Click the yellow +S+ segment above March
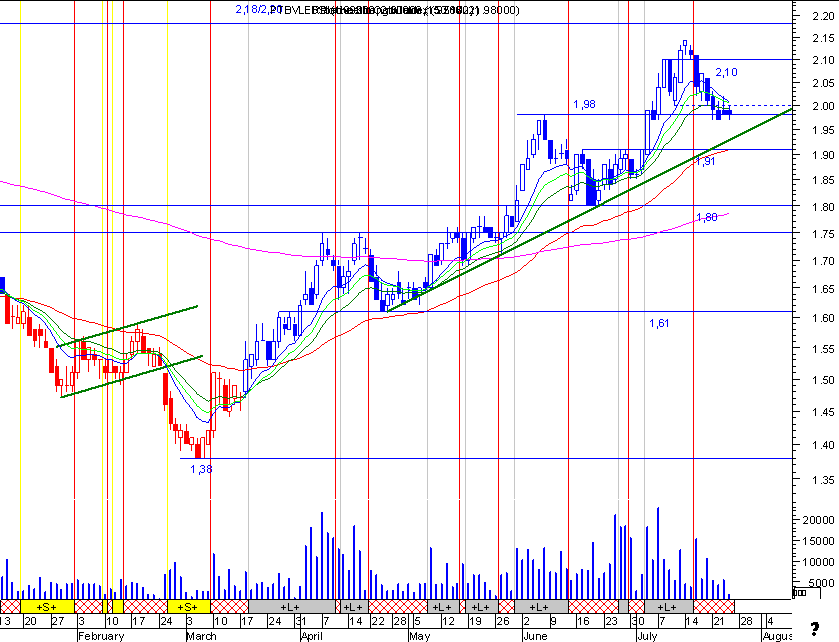839x642 pixels. click(188, 607)
